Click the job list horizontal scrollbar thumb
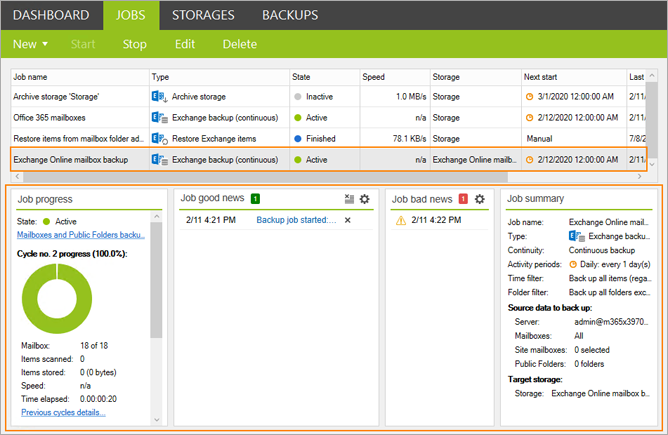 [265, 176]
